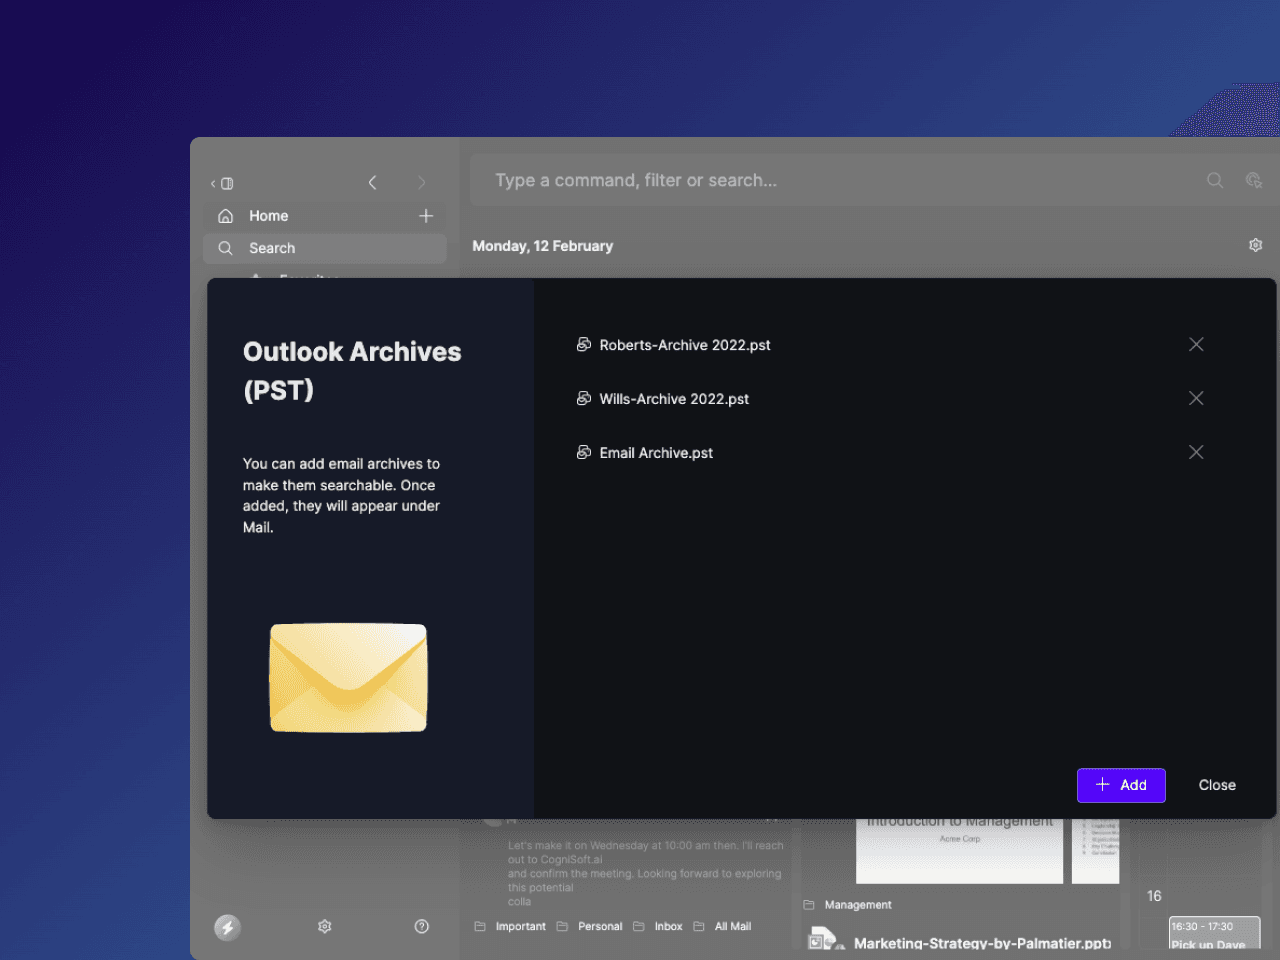1280x960 pixels.
Task: Click the folder icon beside Important
Action: pyautogui.click(x=480, y=927)
